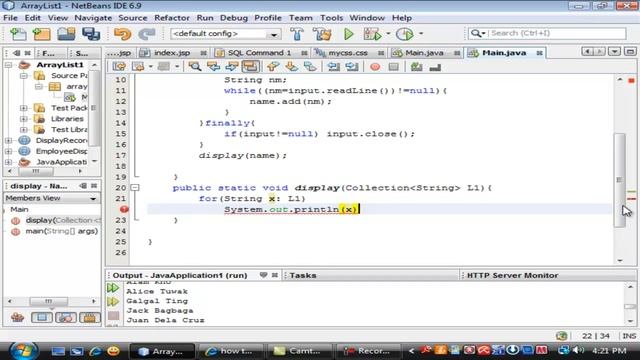Open the Profile Project dropdown arrow
This screenshot has width=640, height=360.
tap(421, 34)
